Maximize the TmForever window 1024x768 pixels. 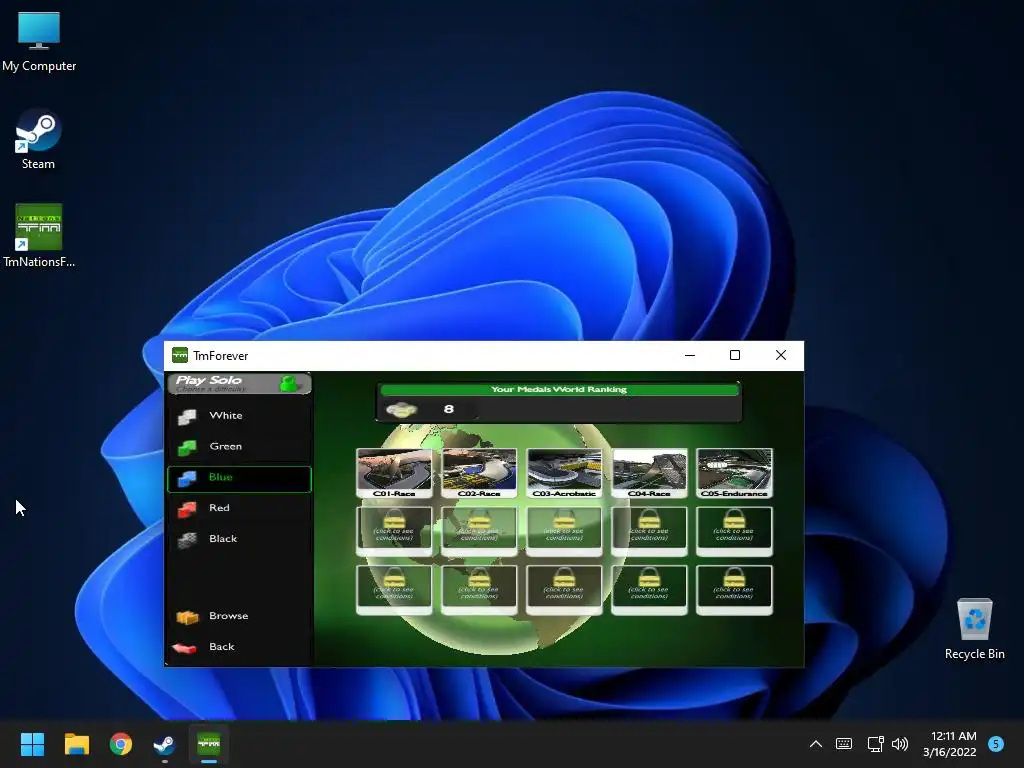click(x=735, y=355)
